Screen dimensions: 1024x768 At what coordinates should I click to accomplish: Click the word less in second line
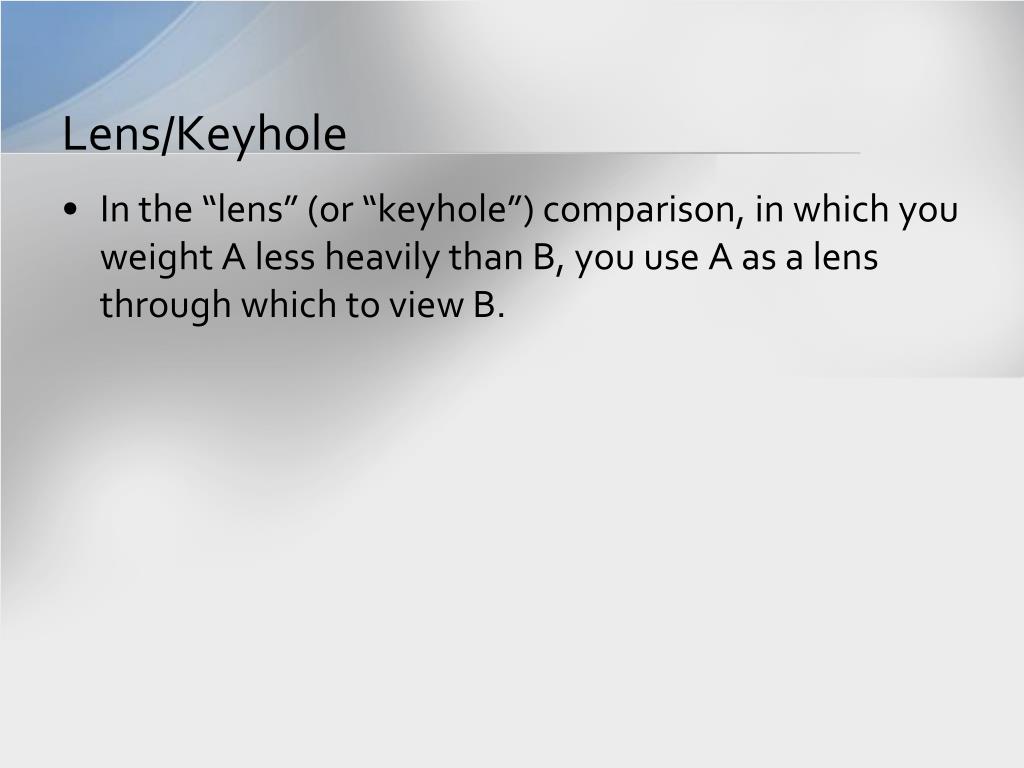(285, 257)
